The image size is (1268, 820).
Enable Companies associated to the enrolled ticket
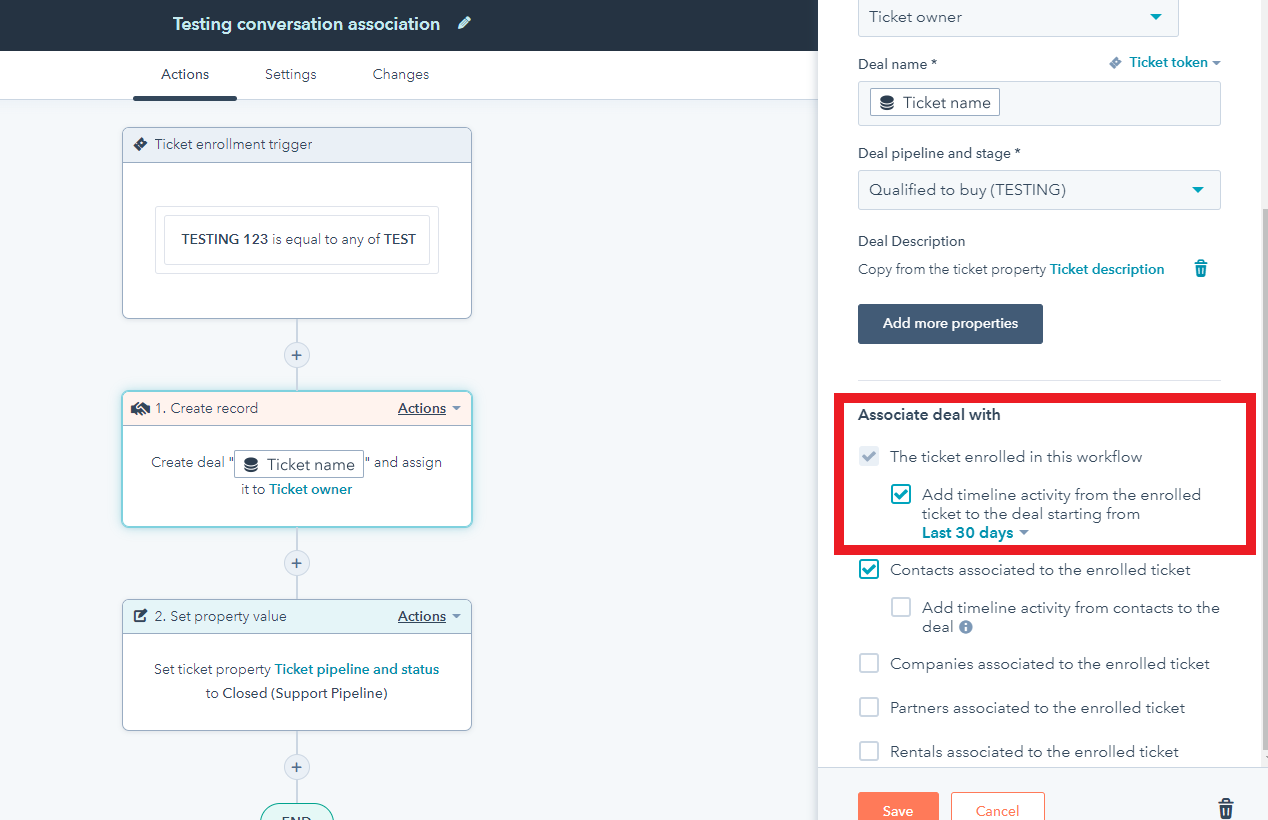tap(869, 664)
